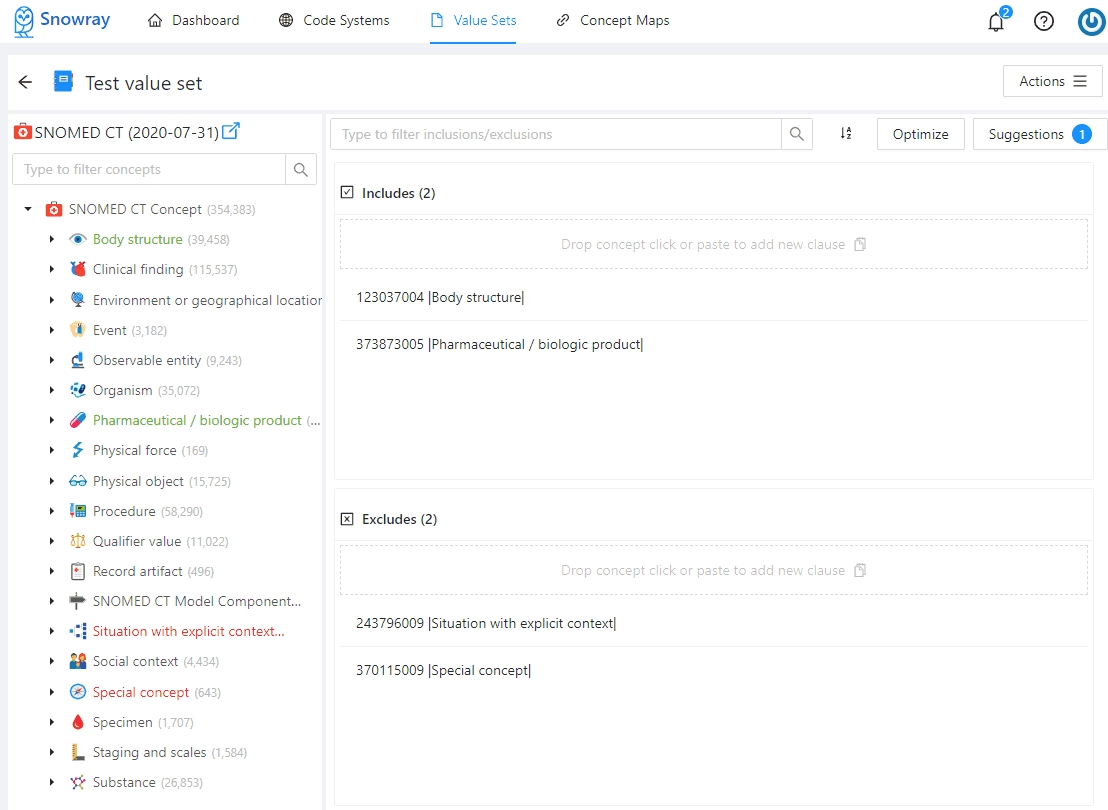Image resolution: width=1108 pixels, height=810 pixels.
Task: Open the Concept Maps tab
Action: (613, 21)
